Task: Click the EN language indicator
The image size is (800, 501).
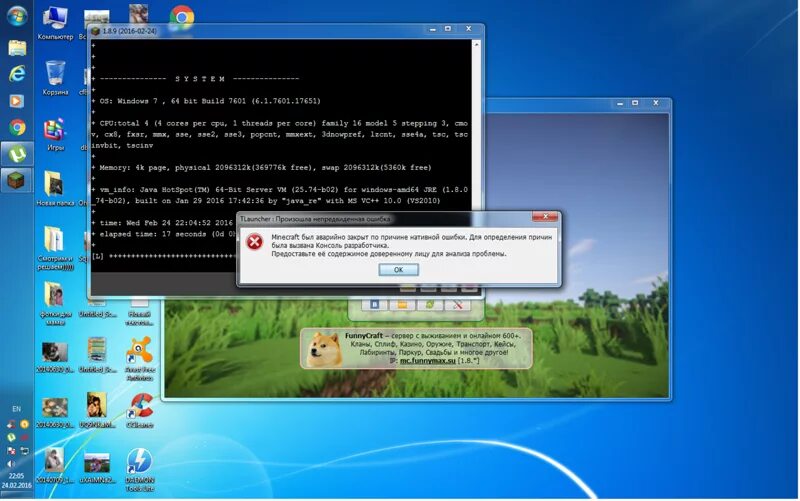Action: coord(16,409)
